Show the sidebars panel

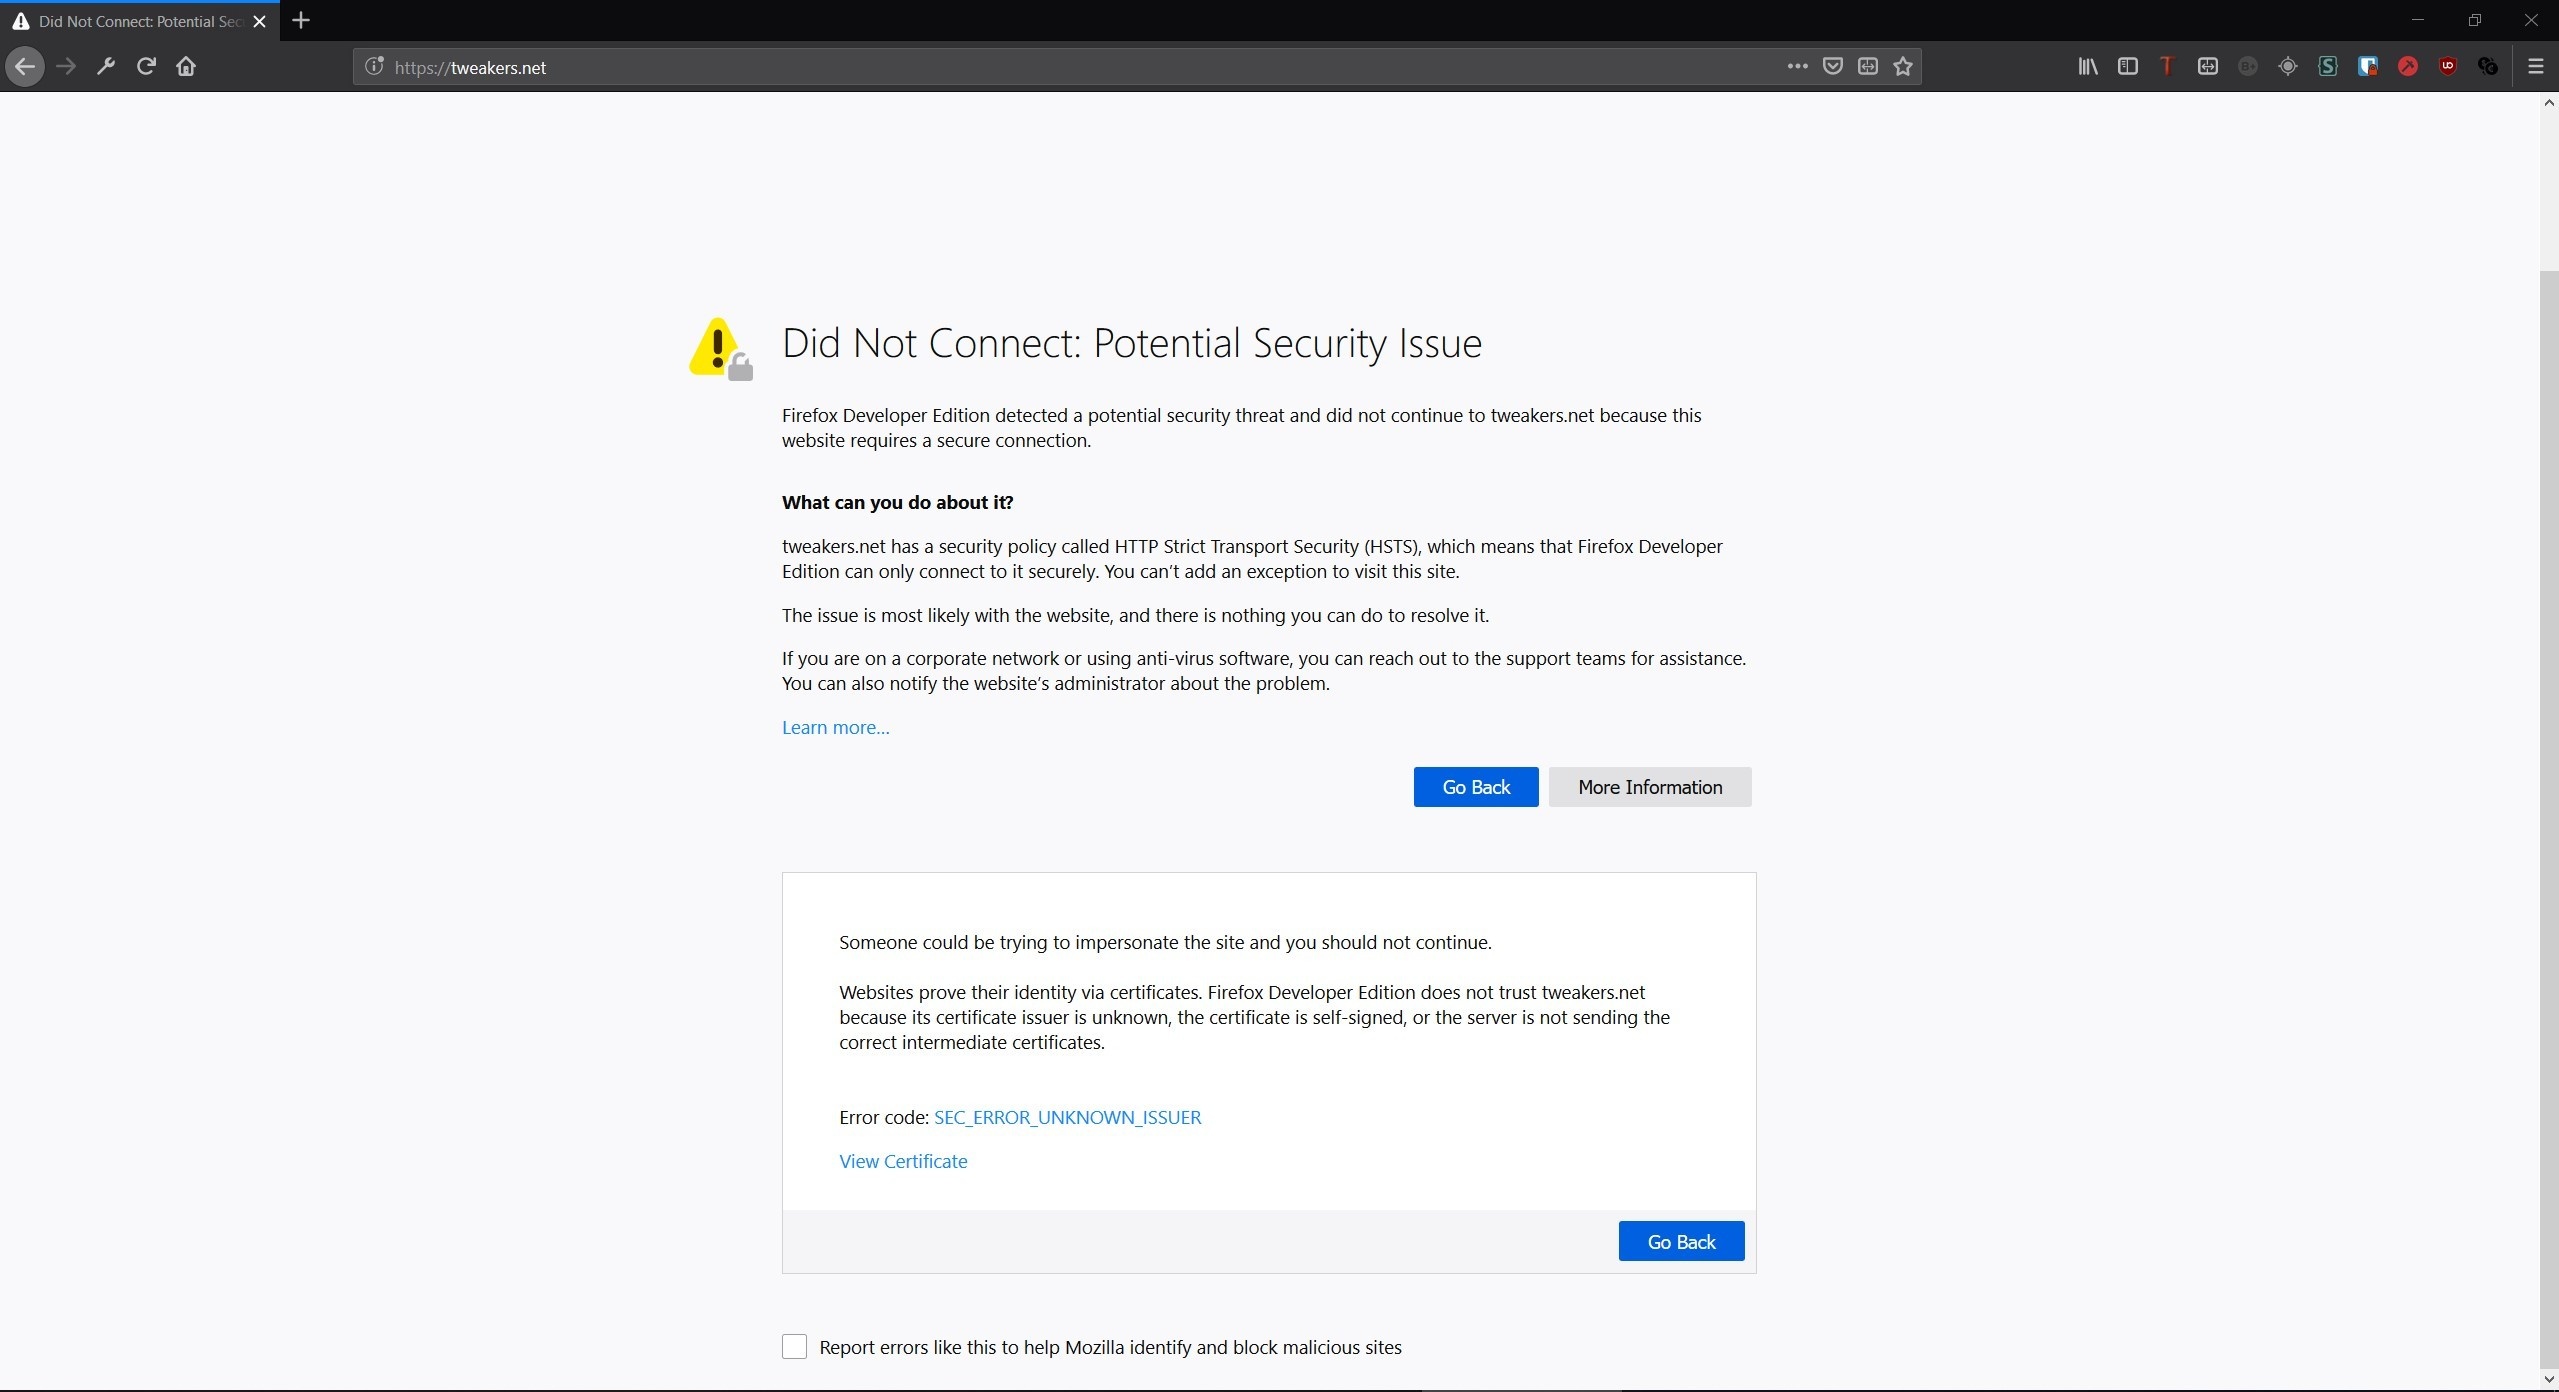click(2127, 67)
